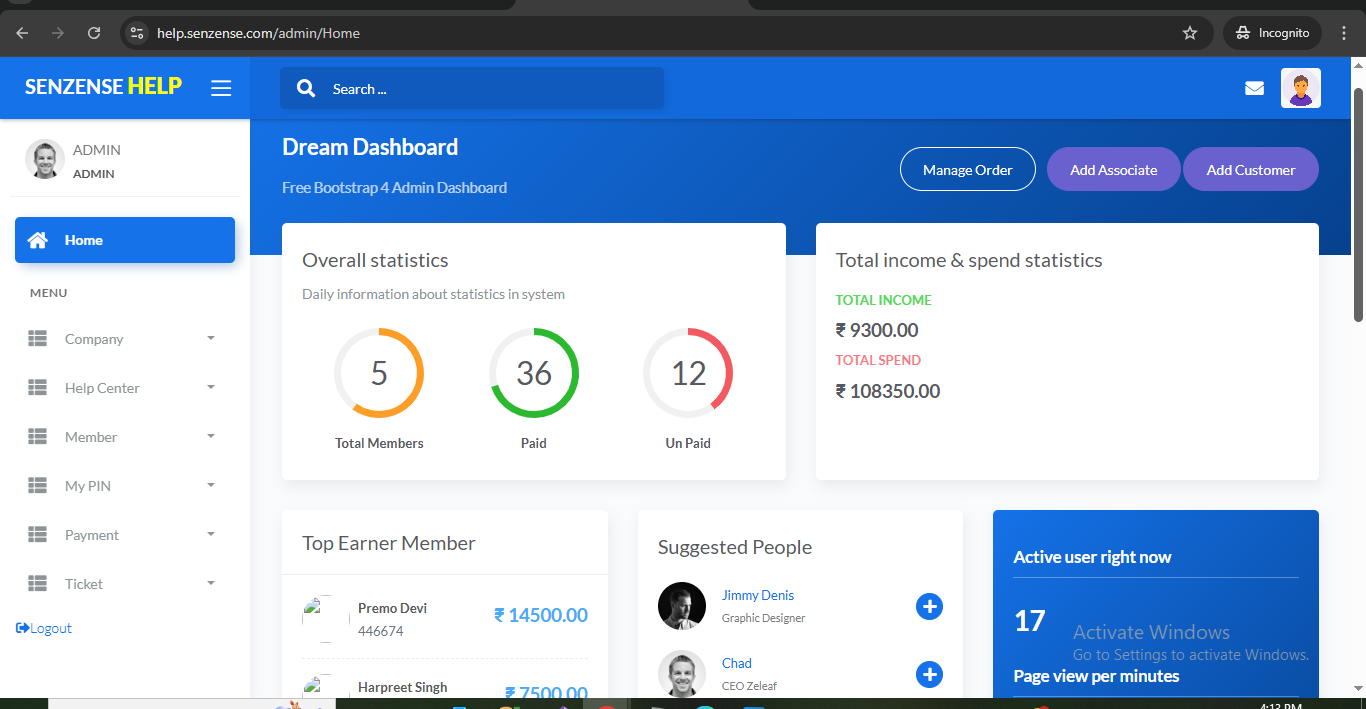This screenshot has width=1366, height=709.
Task: Open the user profile avatar in the header
Action: (1301, 88)
